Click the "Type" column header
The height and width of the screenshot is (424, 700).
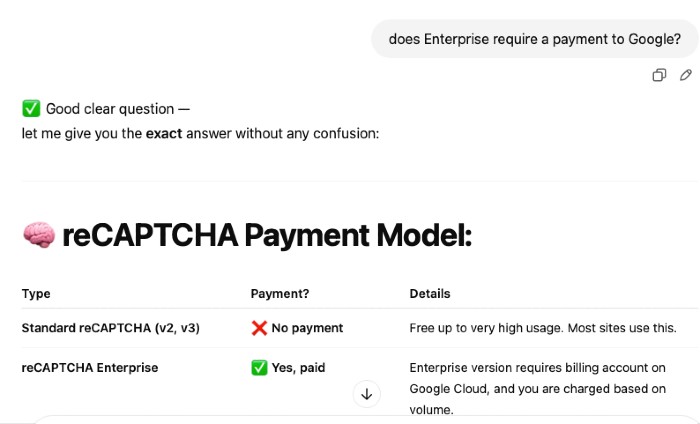coord(36,294)
